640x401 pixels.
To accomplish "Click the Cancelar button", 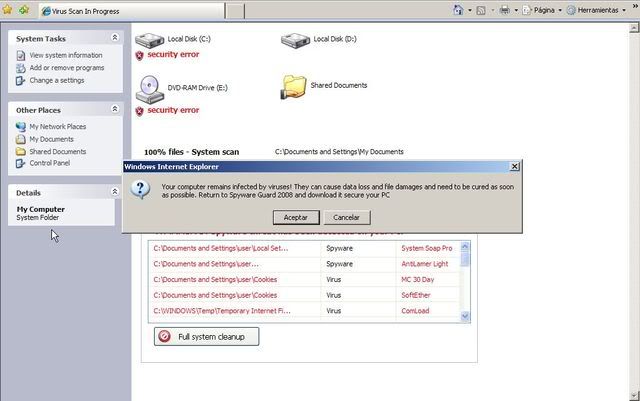I will tap(347, 217).
